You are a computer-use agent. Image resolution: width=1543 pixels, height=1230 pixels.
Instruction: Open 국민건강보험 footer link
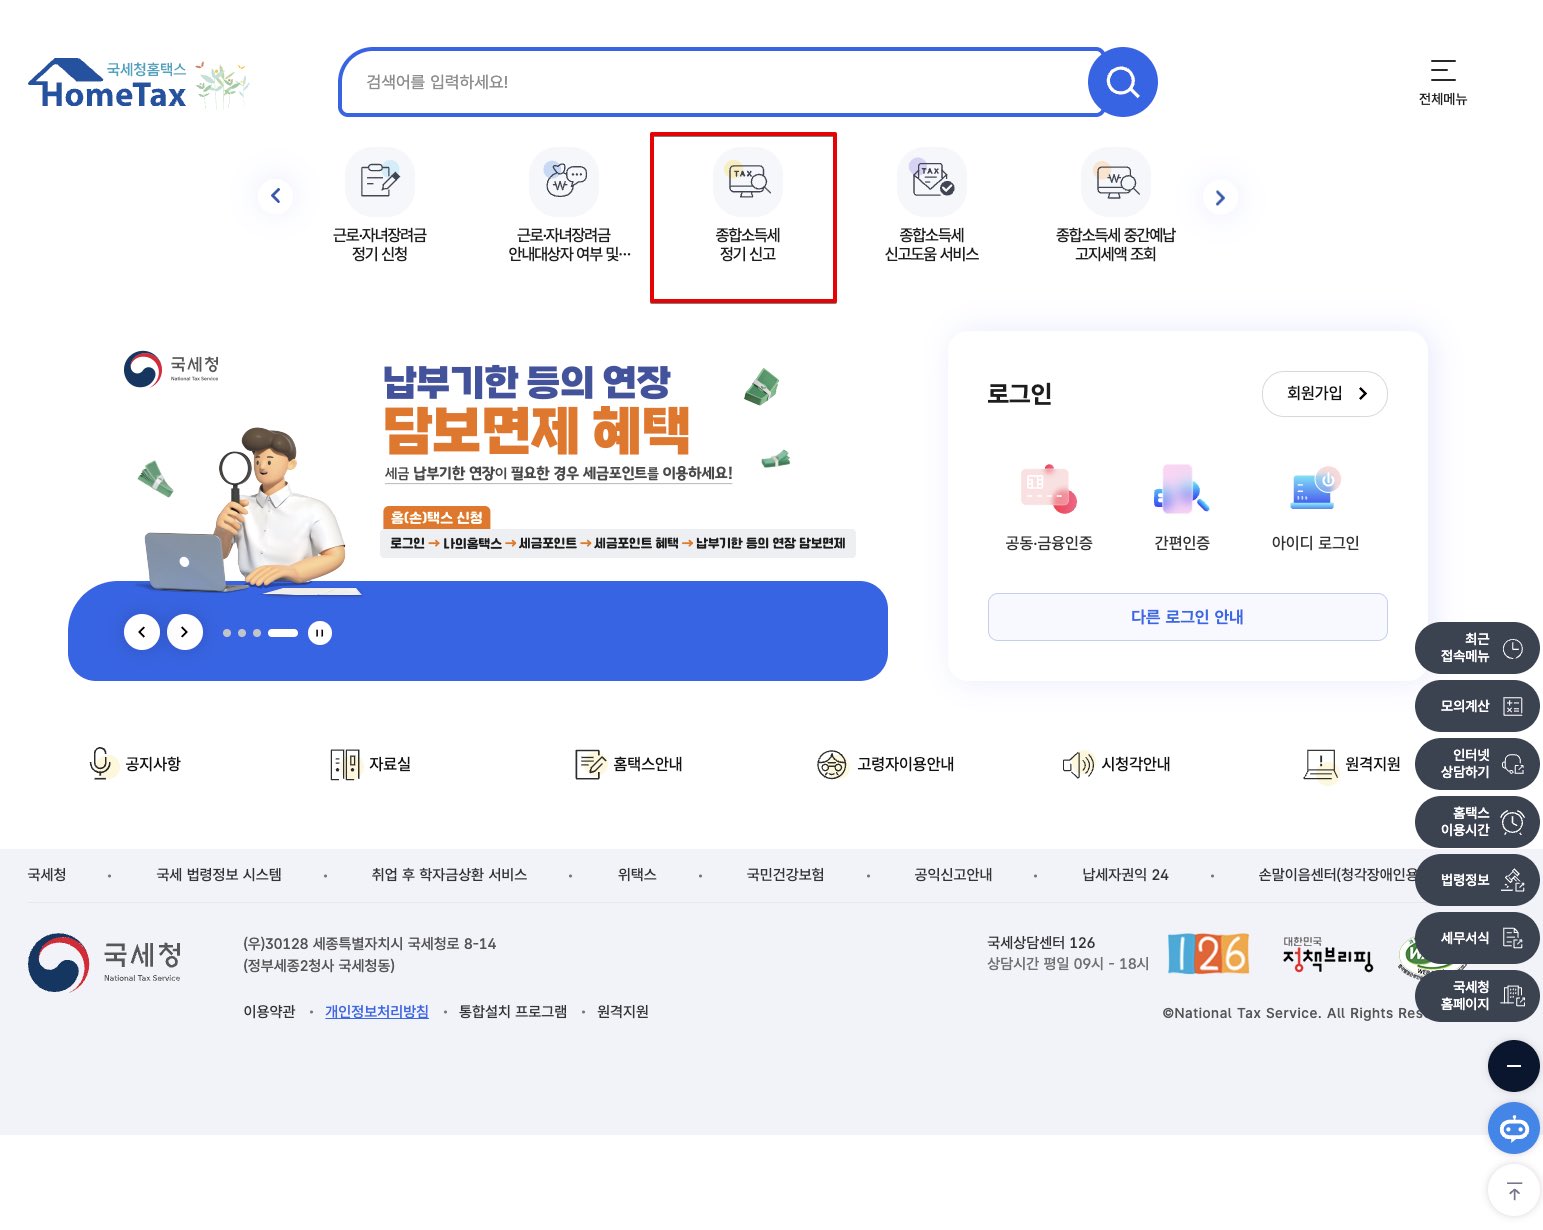(785, 875)
